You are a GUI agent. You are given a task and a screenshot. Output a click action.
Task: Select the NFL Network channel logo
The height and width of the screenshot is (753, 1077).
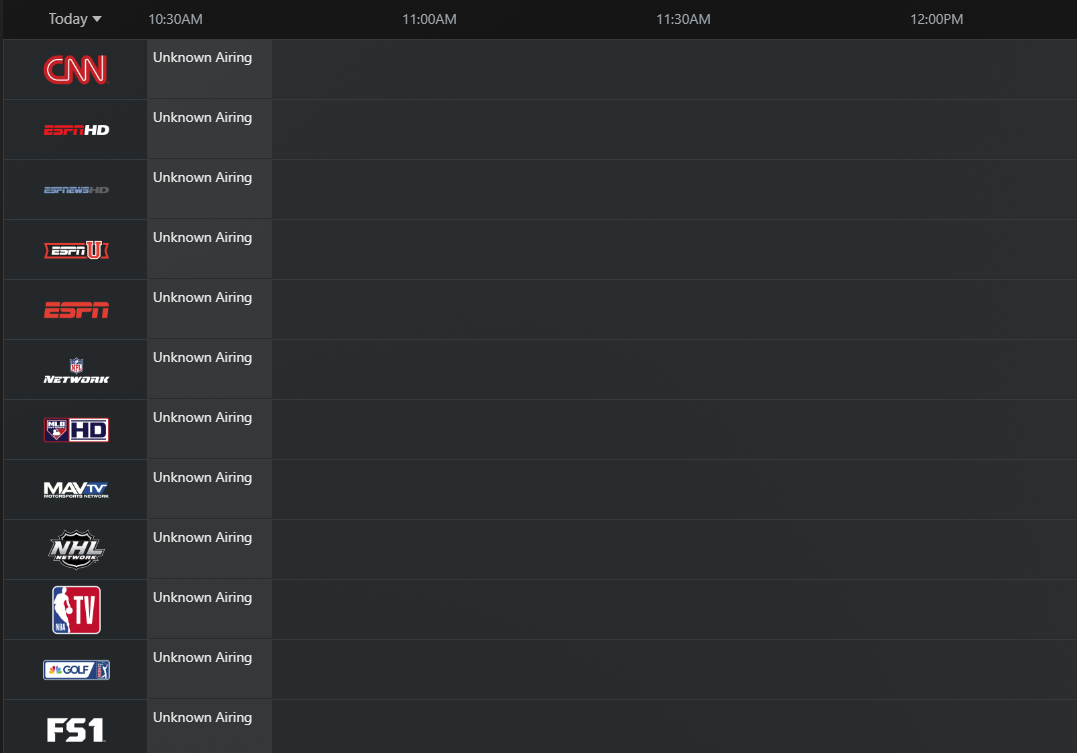[x=76, y=370]
